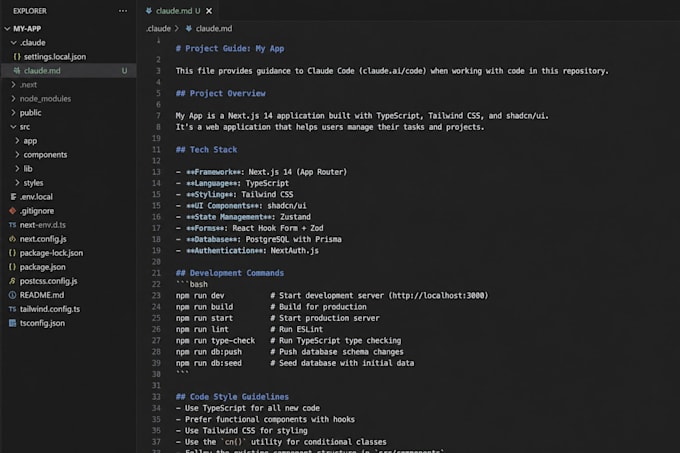Click the TS icon of next-env.d.ts
Image resolution: width=680 pixels, height=453 pixels.
(13, 225)
